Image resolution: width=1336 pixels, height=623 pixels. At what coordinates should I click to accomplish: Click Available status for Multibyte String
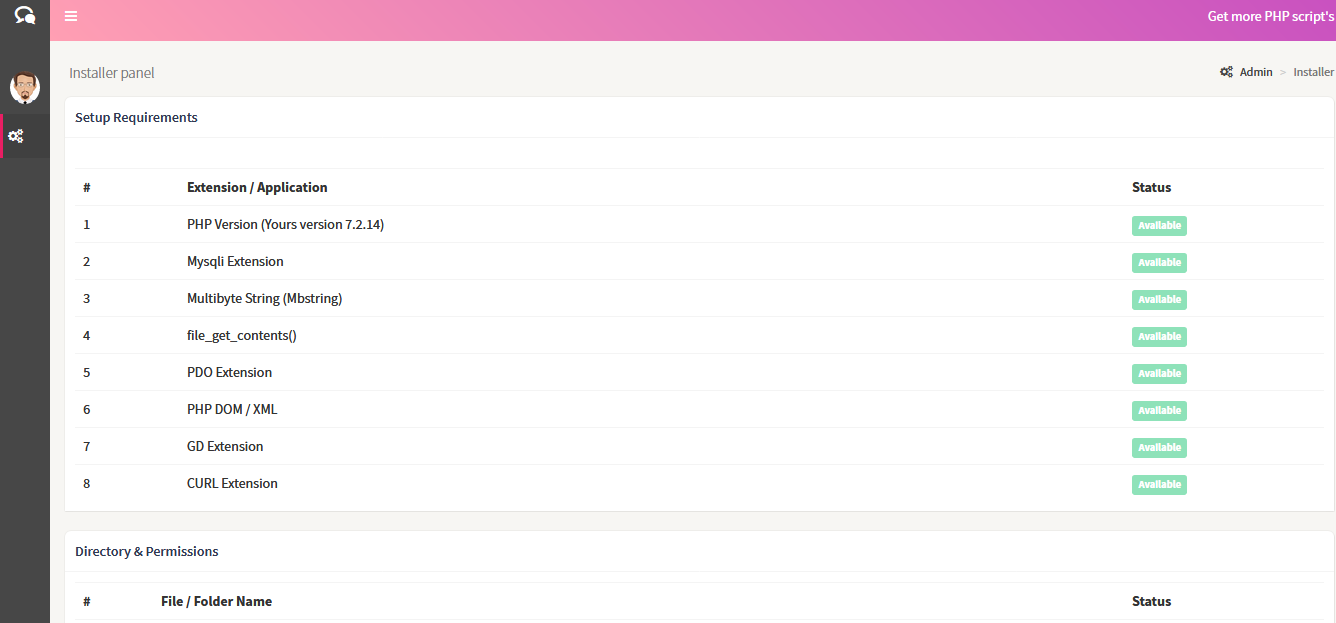pyautogui.click(x=1159, y=300)
